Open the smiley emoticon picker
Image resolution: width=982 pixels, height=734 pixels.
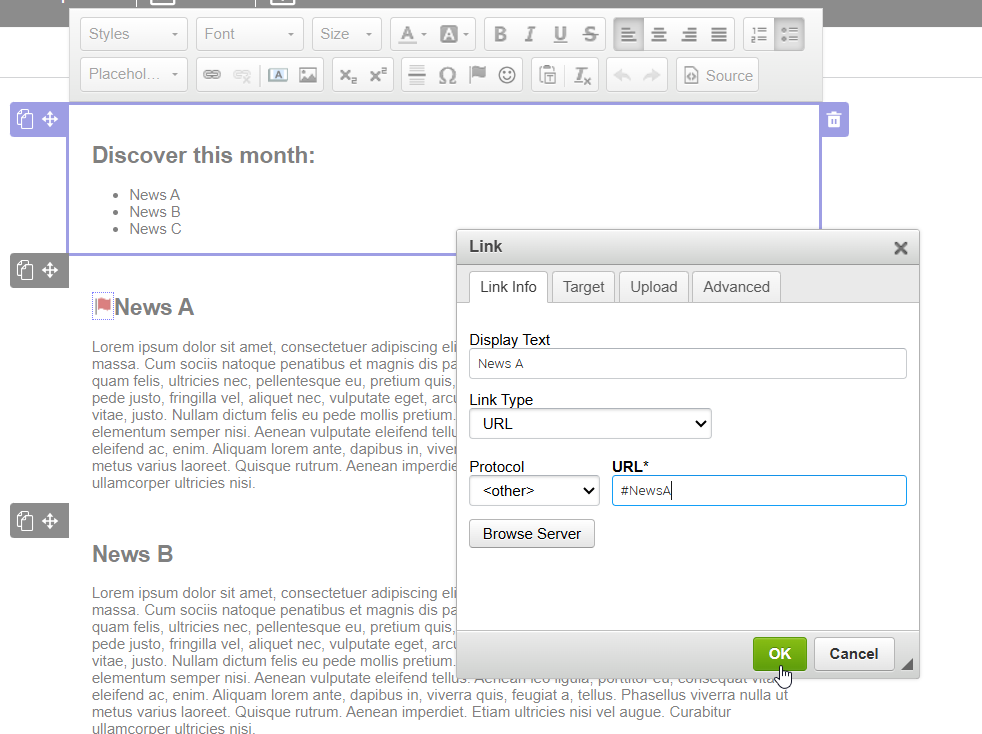507,75
